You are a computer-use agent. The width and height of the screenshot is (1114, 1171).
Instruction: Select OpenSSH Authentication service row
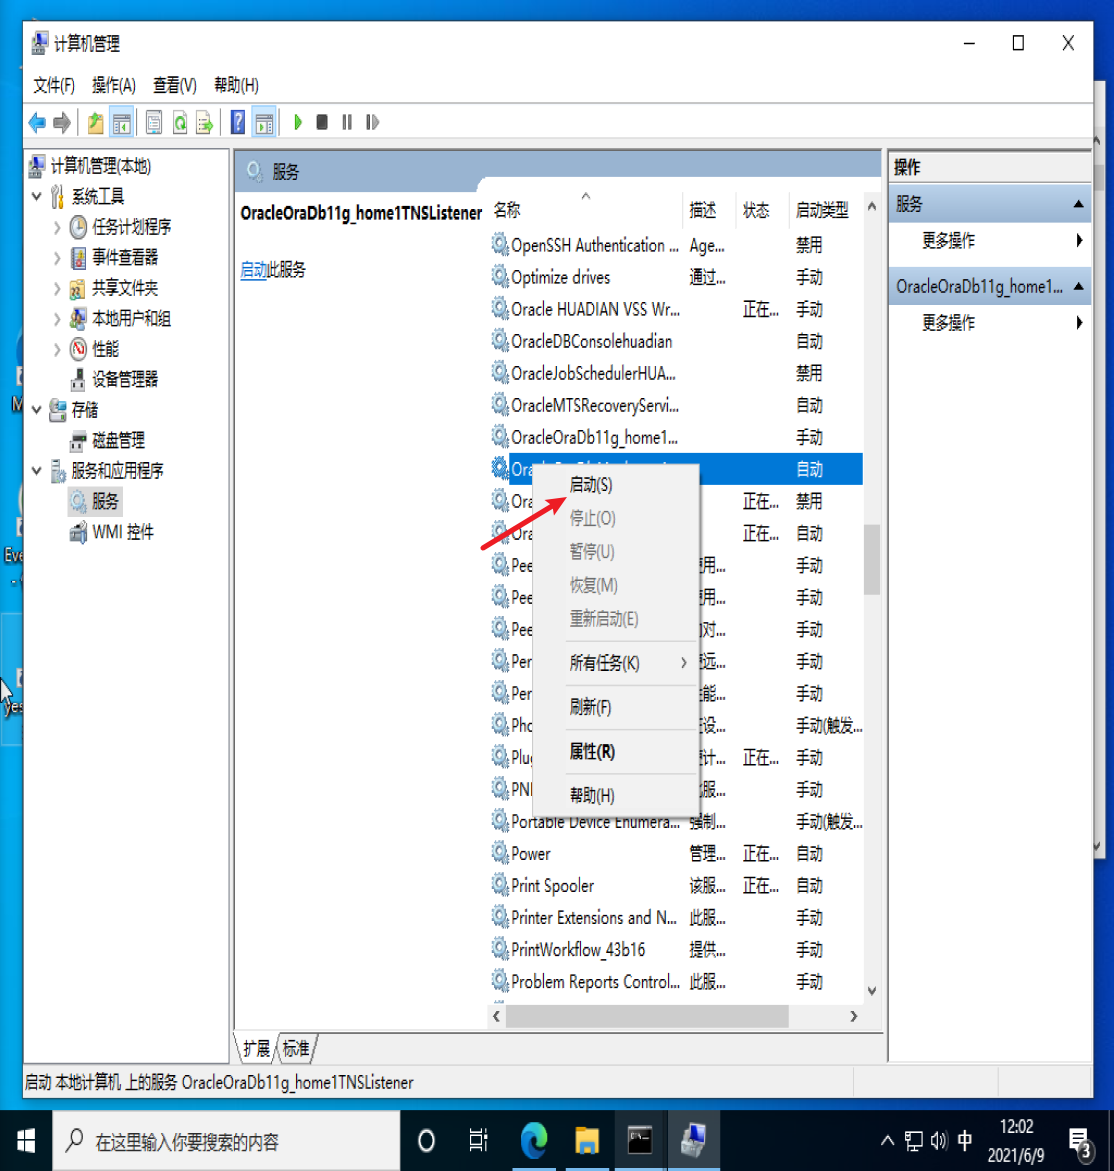pos(676,245)
